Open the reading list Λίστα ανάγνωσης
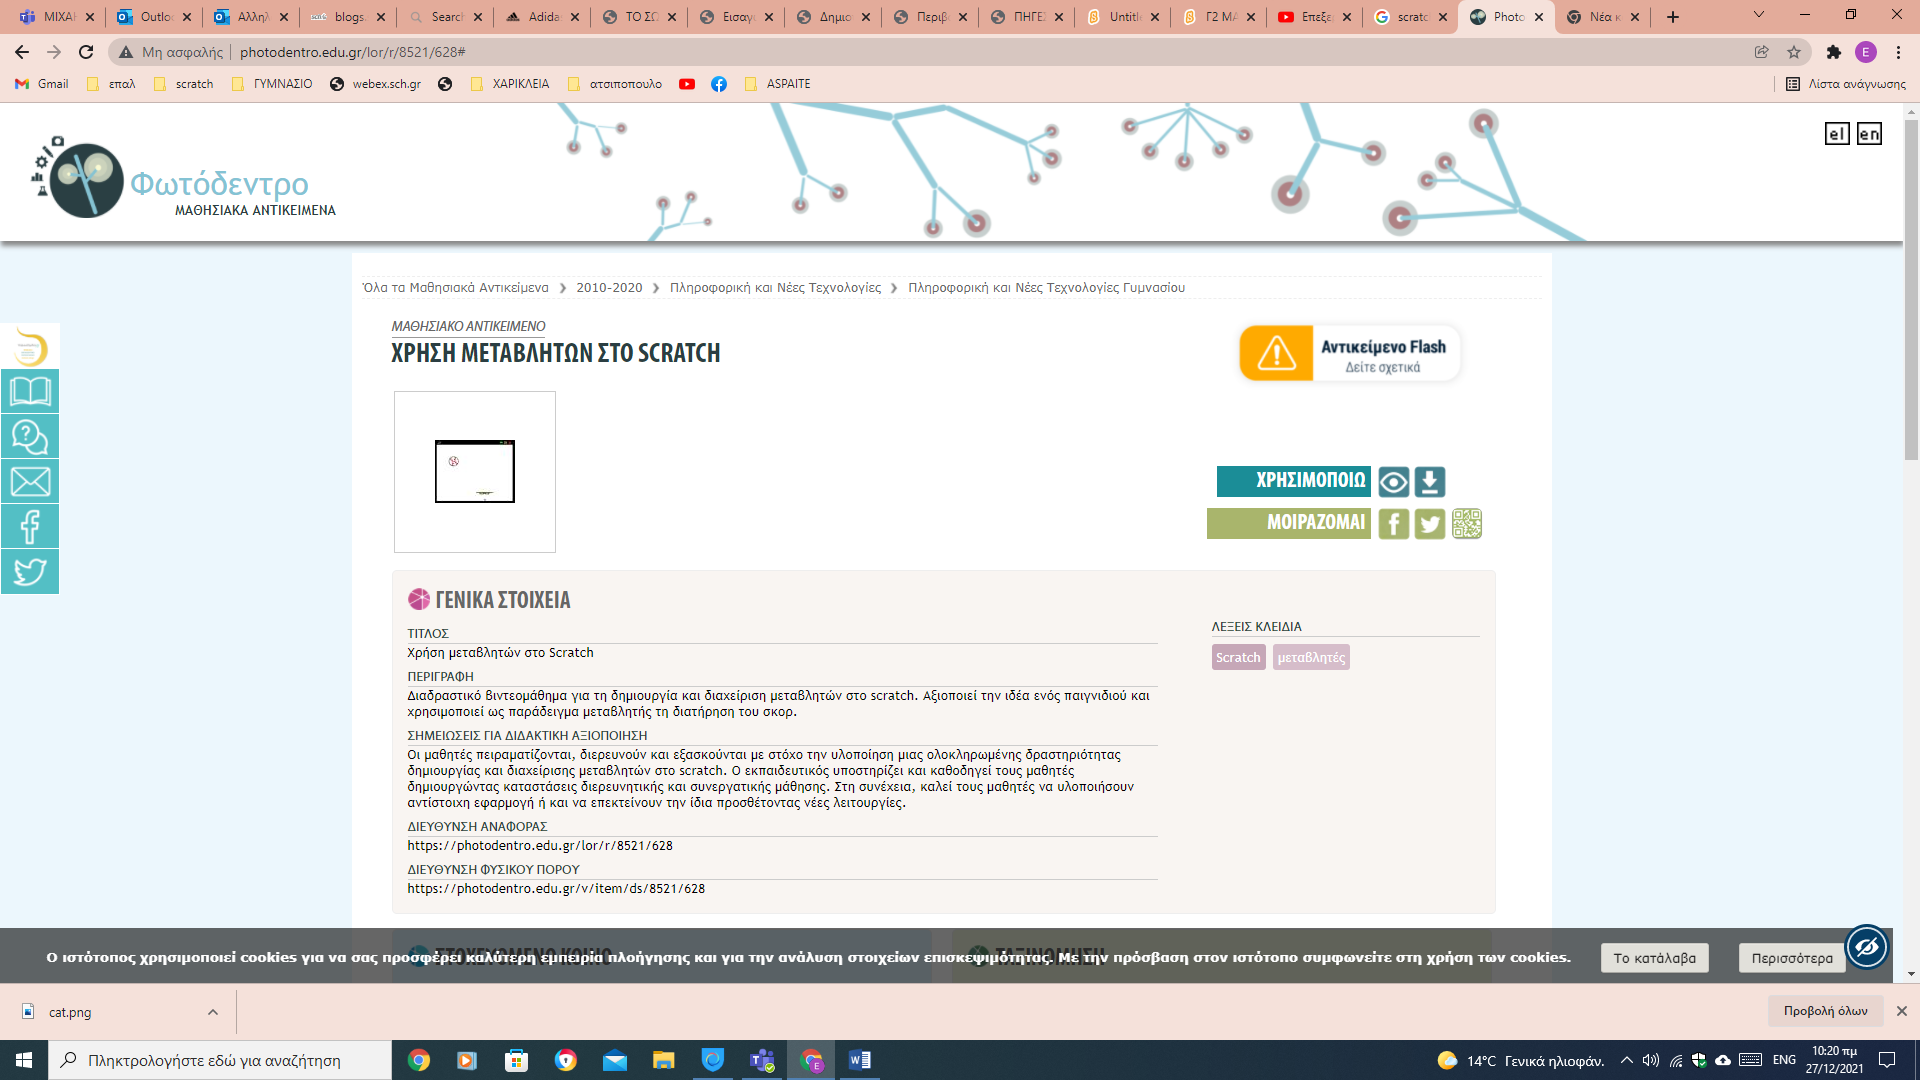Image resolution: width=1920 pixels, height=1080 pixels. [1846, 84]
